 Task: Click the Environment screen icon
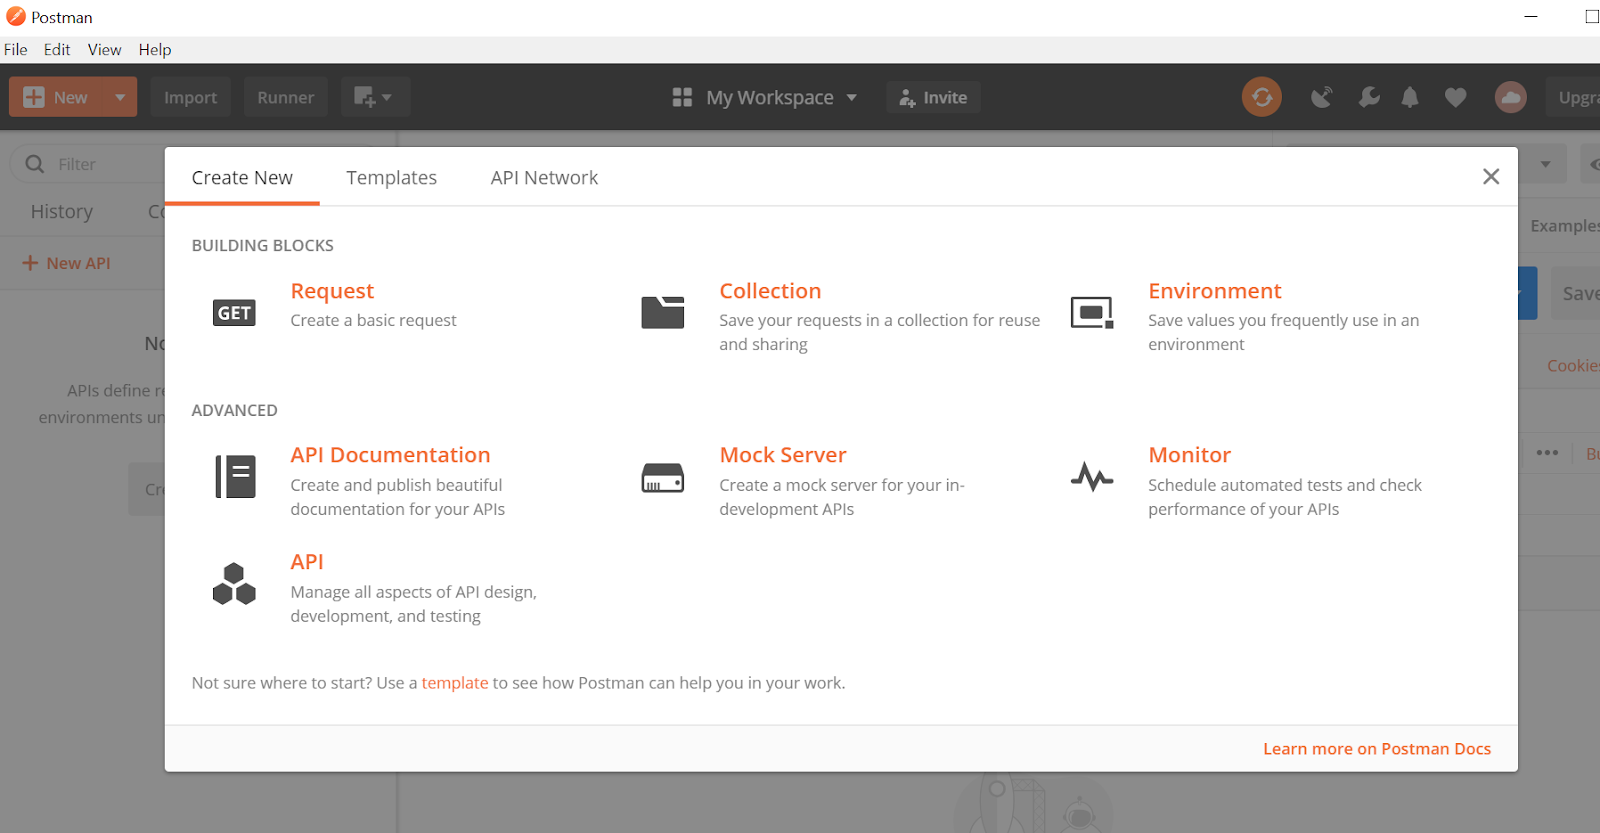tap(1091, 313)
